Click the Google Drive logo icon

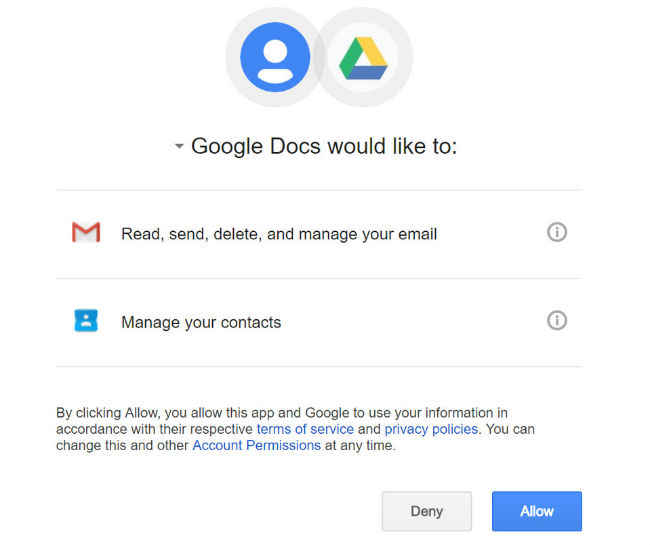(363, 58)
